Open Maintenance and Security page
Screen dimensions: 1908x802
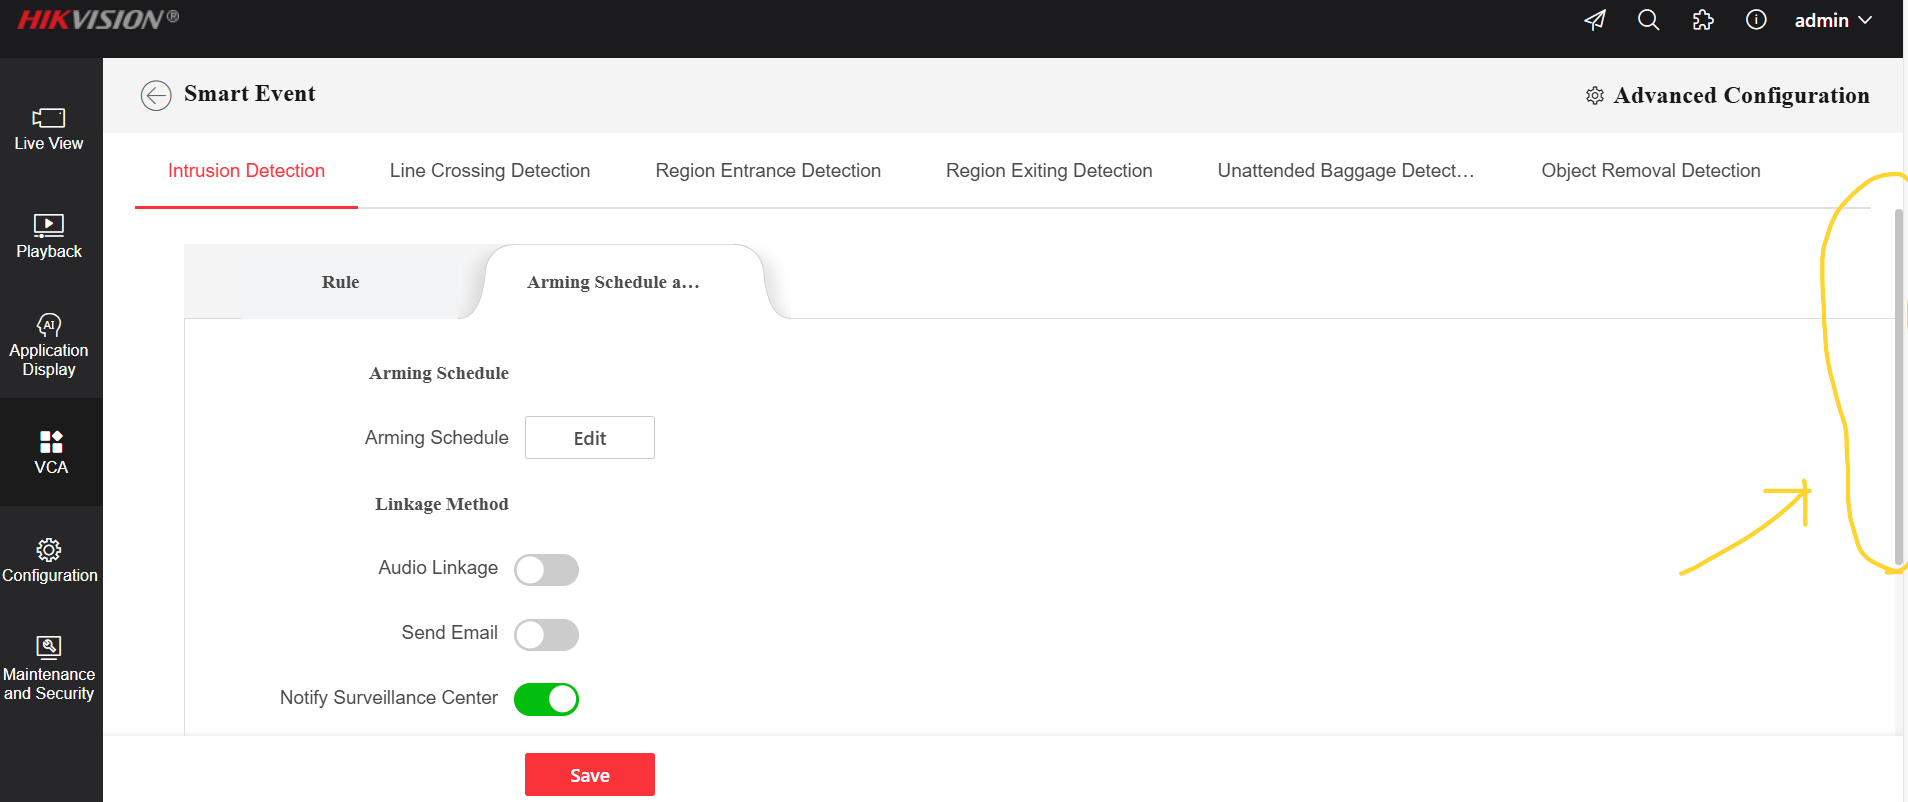(x=49, y=669)
